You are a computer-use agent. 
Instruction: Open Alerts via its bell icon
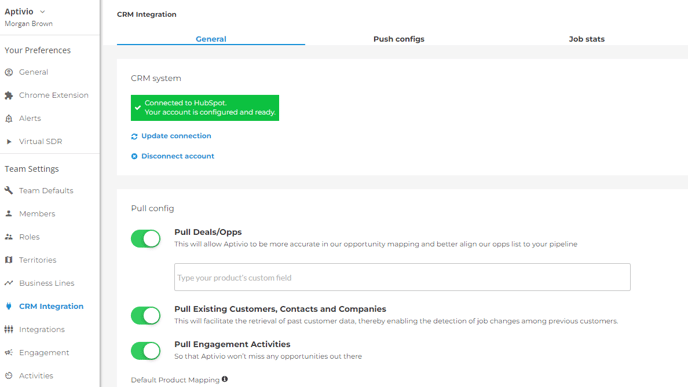9,118
